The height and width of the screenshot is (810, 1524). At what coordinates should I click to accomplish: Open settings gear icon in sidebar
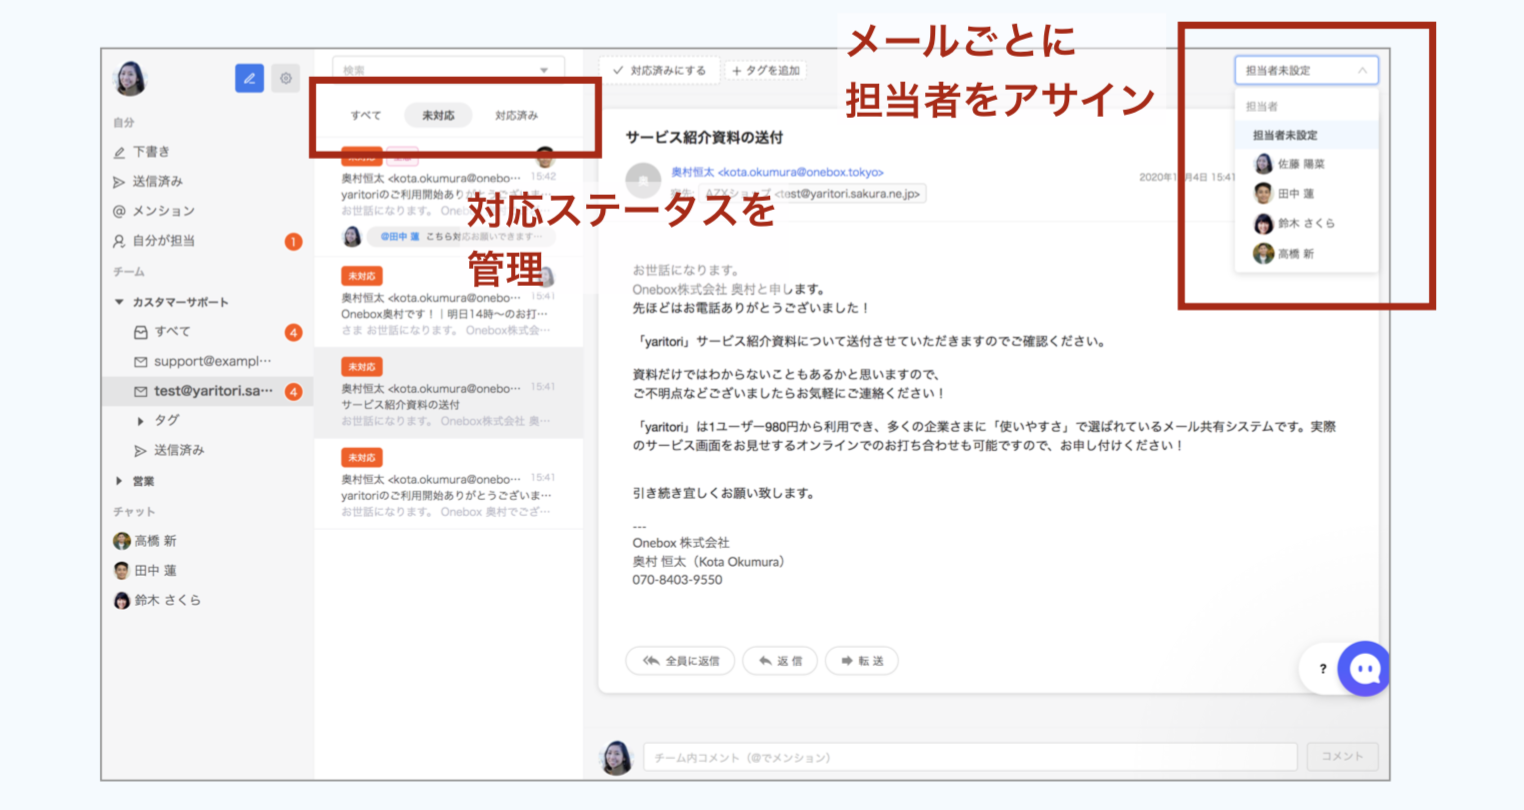tap(286, 78)
